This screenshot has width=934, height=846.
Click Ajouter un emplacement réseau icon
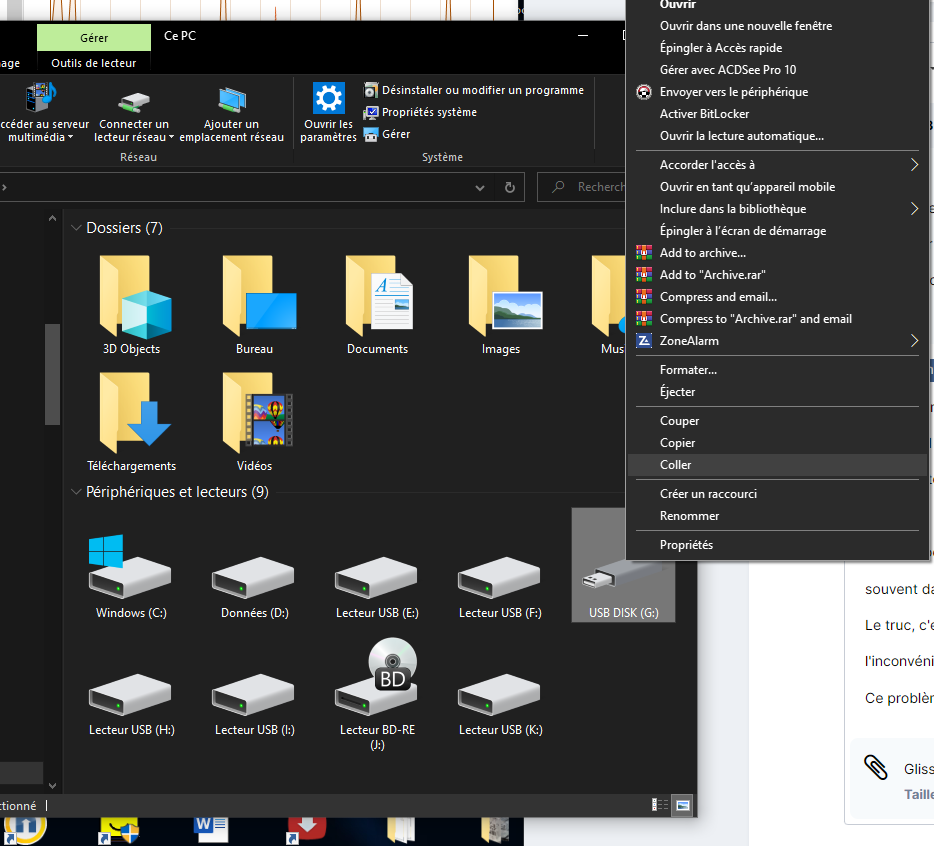pyautogui.click(x=232, y=101)
